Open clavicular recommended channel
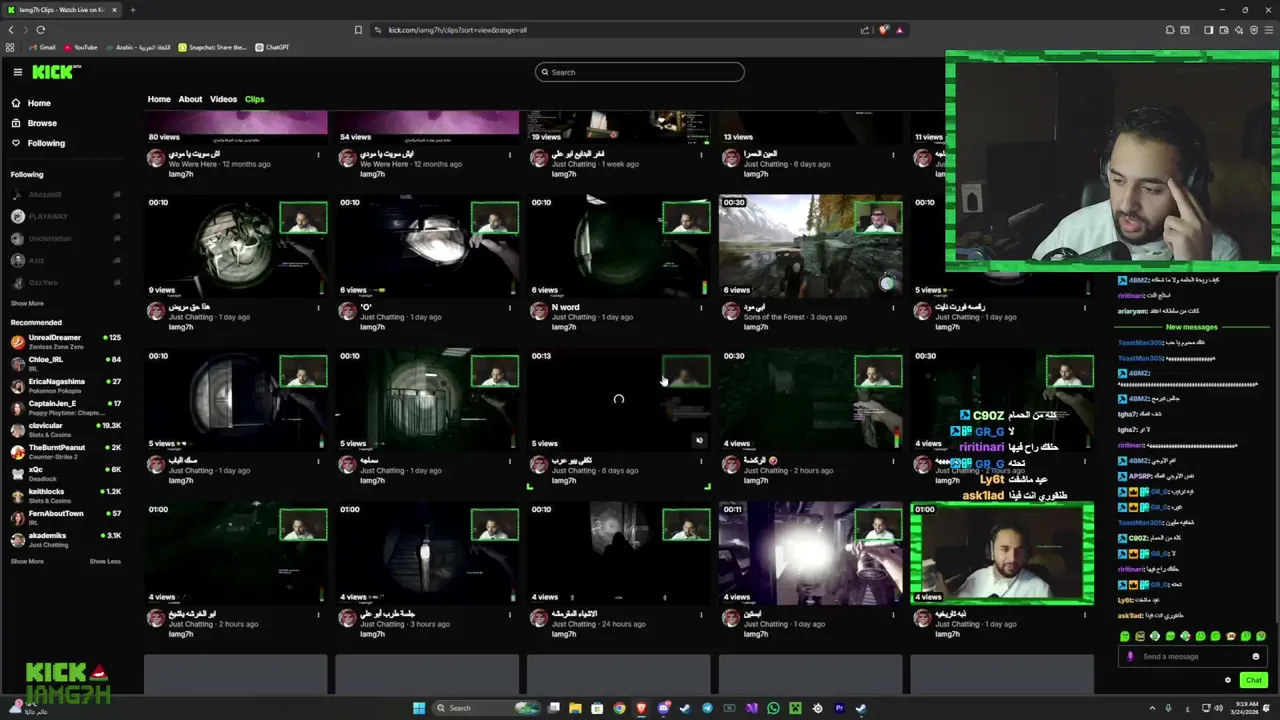Viewport: 1280px width, 720px height. [x=66, y=429]
